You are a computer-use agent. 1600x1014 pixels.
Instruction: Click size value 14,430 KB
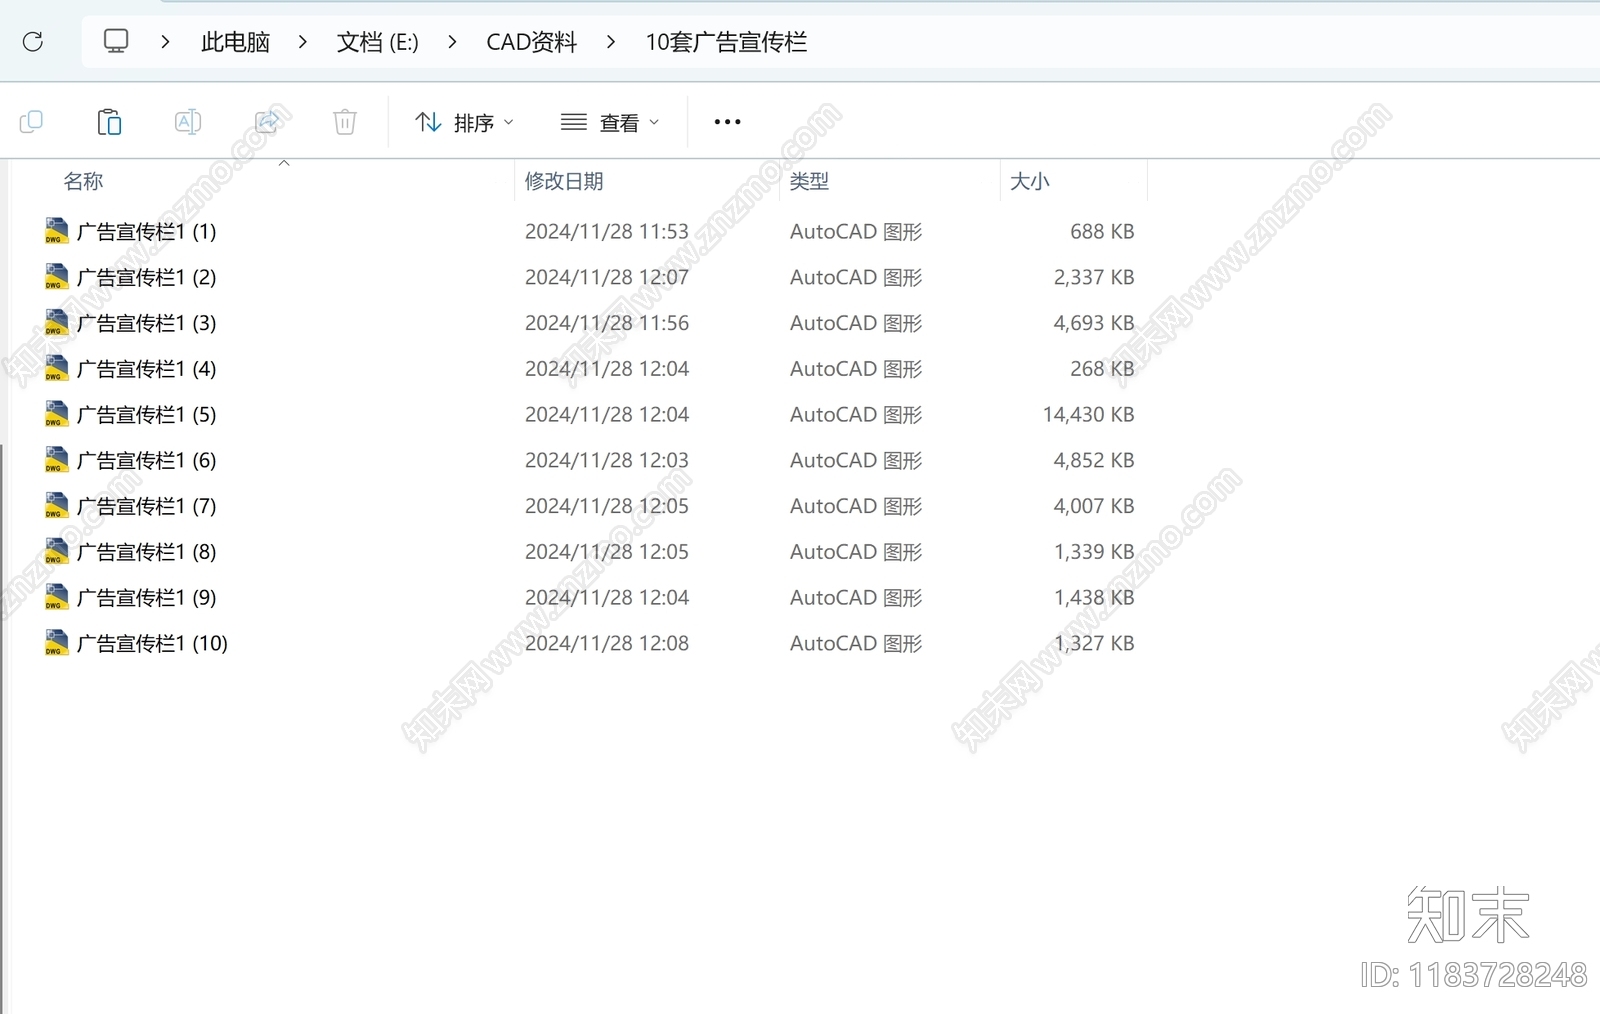point(1088,415)
